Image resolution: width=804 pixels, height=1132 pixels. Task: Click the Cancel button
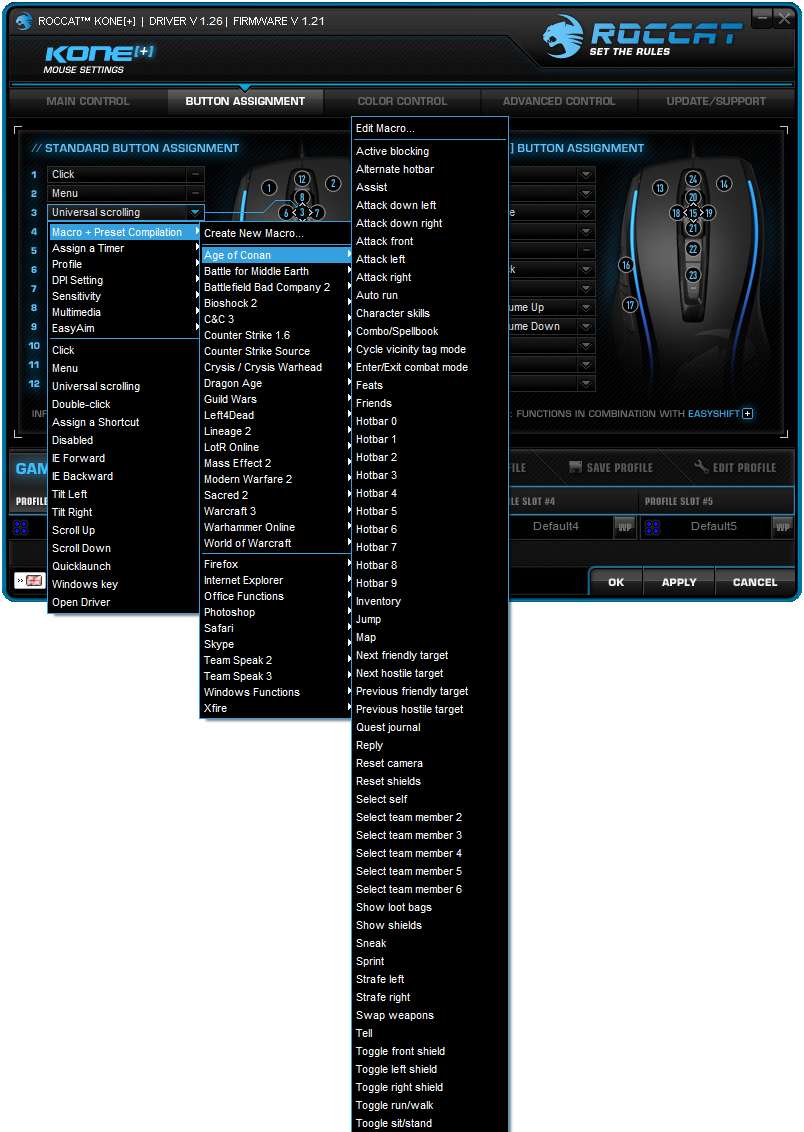755,582
